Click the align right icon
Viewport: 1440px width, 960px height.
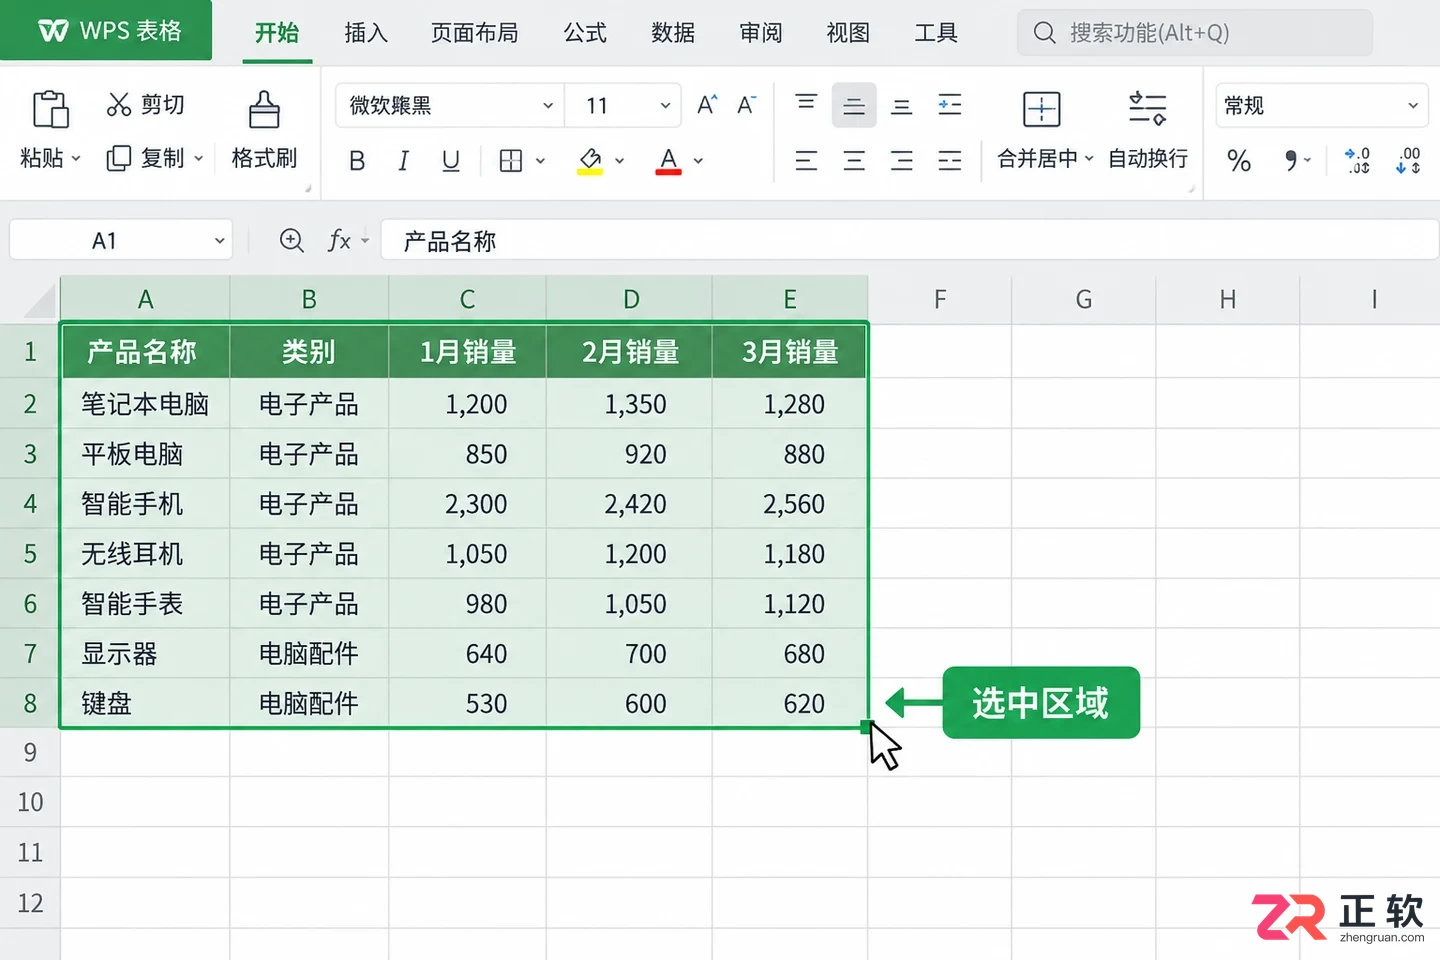point(902,161)
